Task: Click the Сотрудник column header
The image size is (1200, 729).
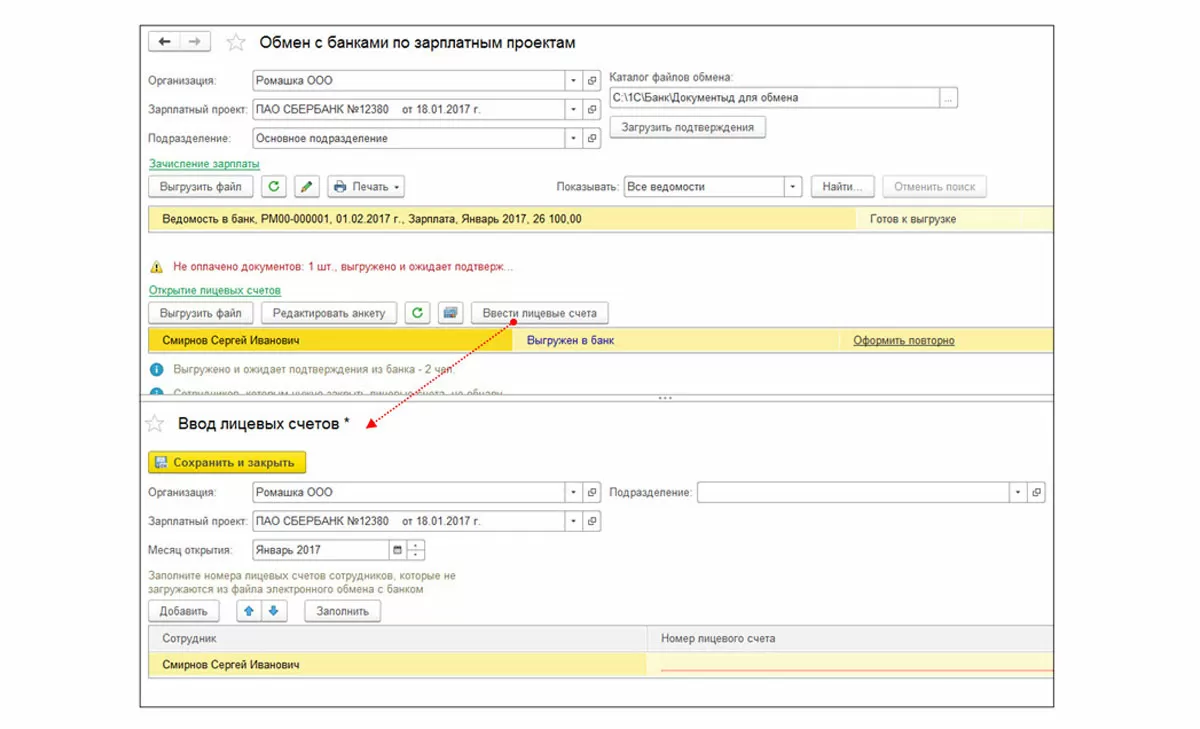Action: 398,638
